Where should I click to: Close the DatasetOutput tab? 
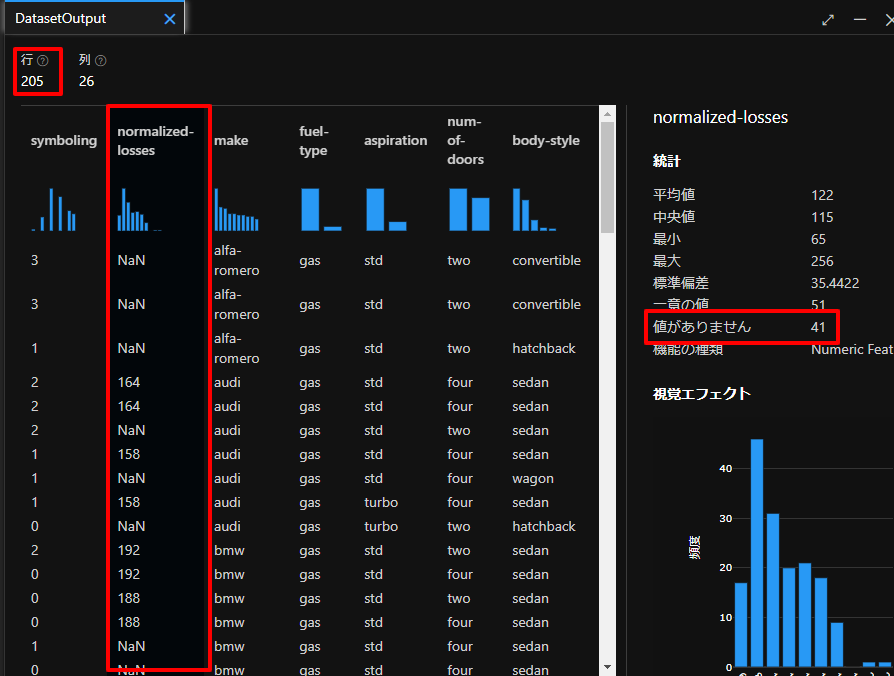click(x=170, y=19)
